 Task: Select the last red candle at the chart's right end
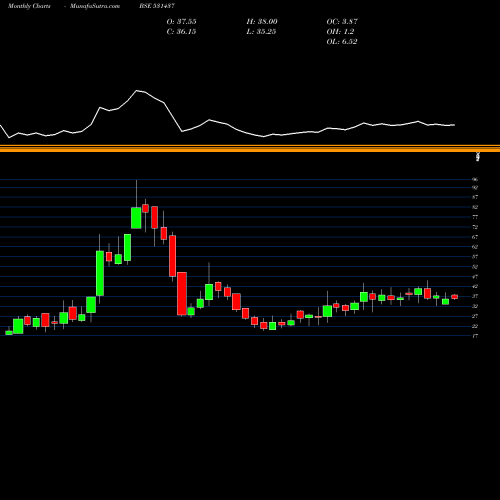coord(455,297)
